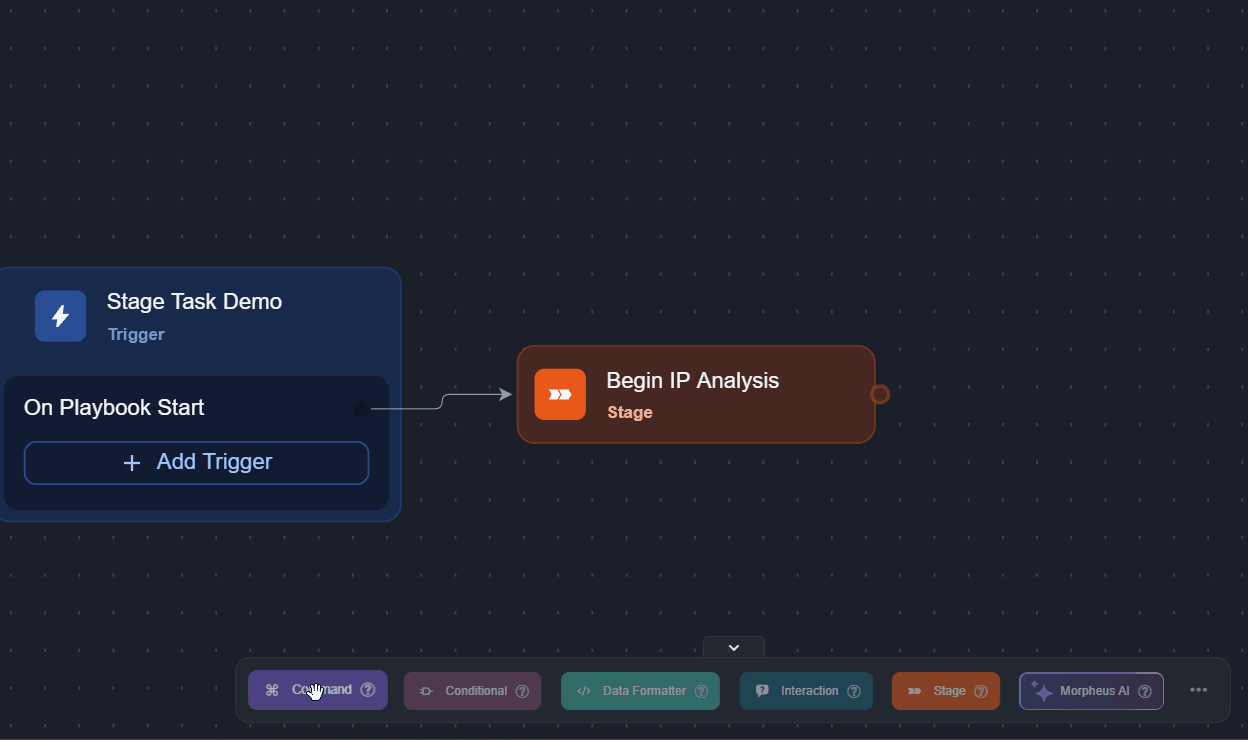
Task: Click the Interaction help question mark
Action: pyautogui.click(x=854, y=691)
